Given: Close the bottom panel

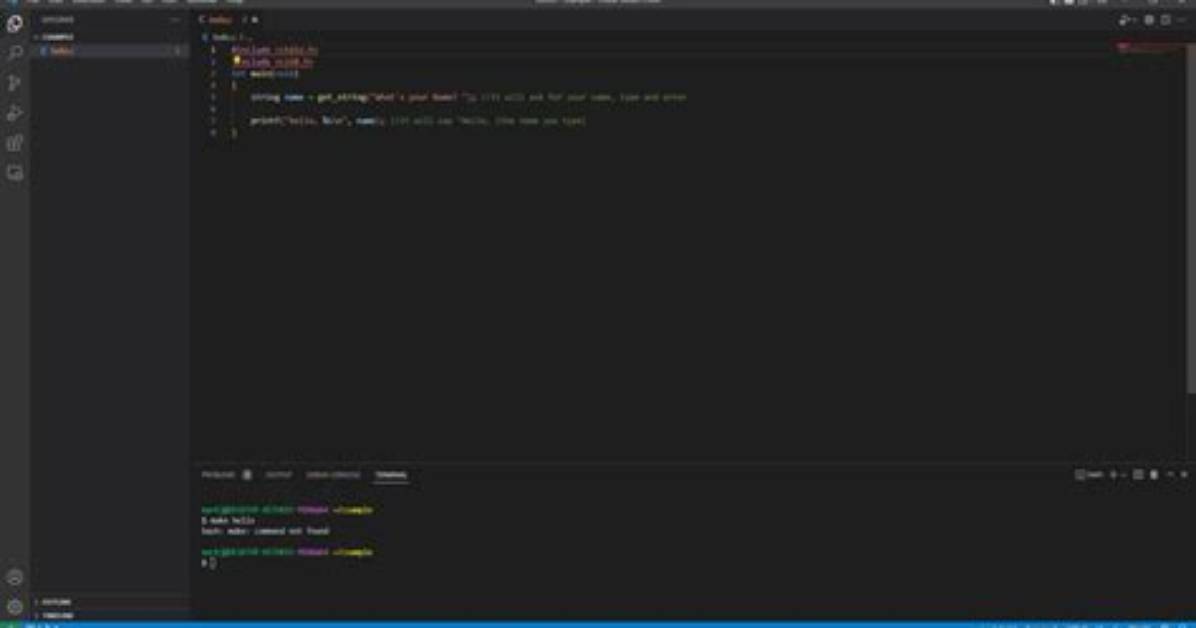Looking at the screenshot, I should point(1185,475).
